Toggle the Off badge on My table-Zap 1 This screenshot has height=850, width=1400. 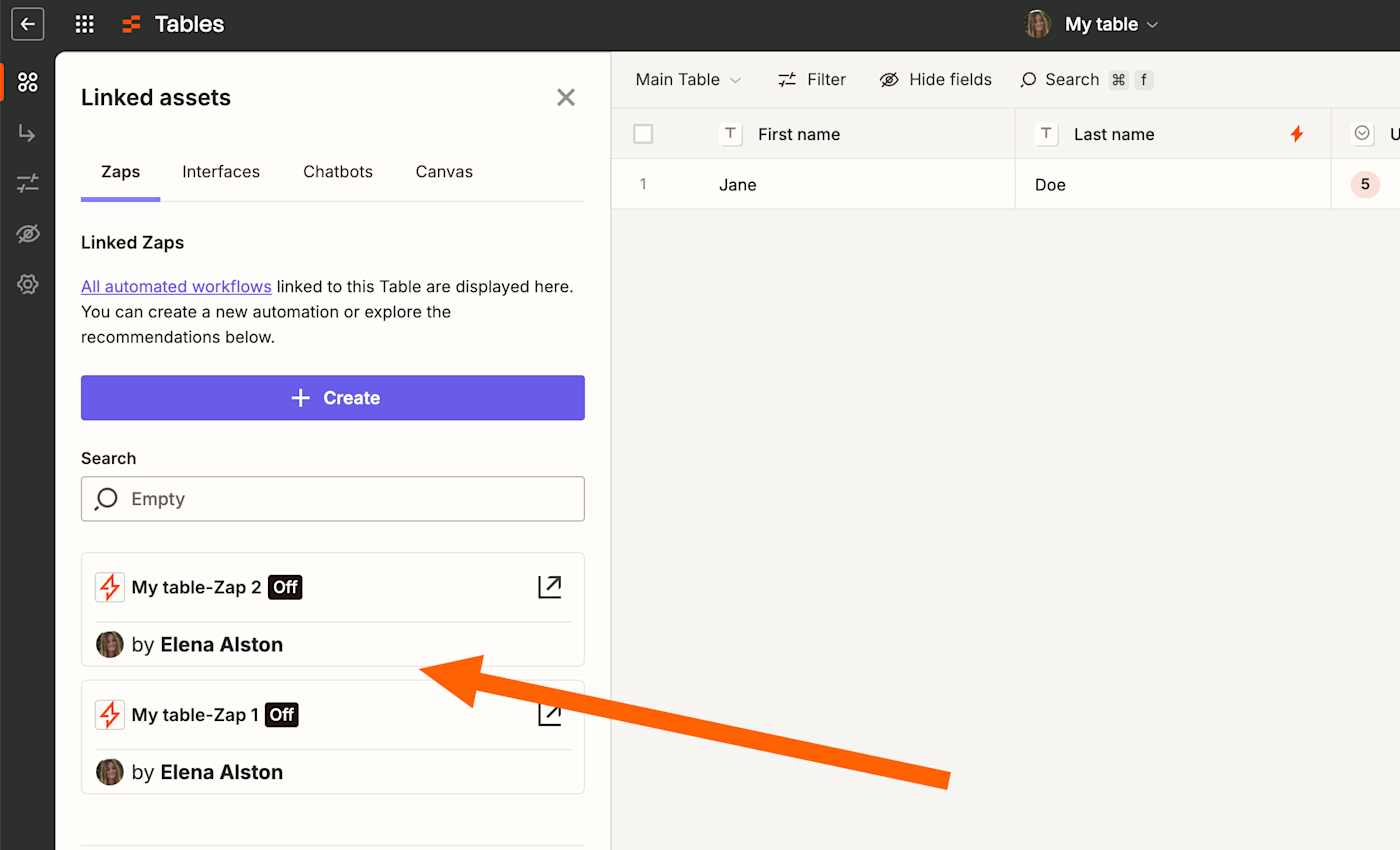(281, 715)
